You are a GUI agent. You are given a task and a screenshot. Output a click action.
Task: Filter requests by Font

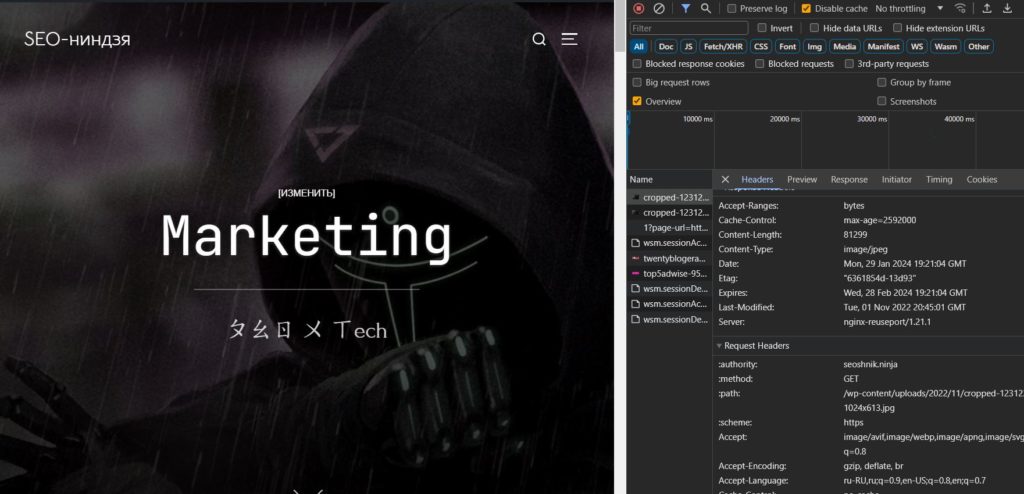788,46
